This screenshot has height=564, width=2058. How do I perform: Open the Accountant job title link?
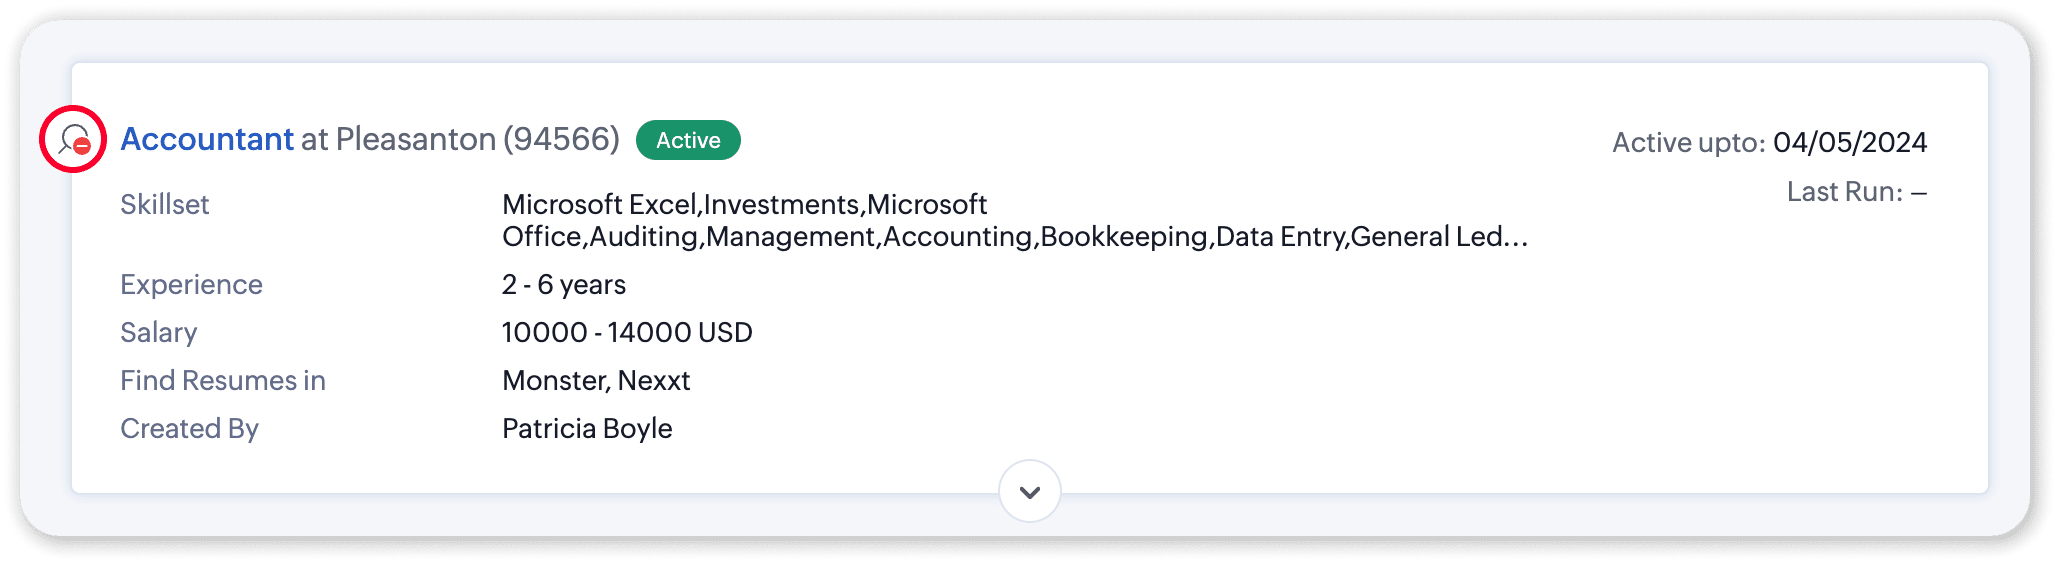point(207,139)
